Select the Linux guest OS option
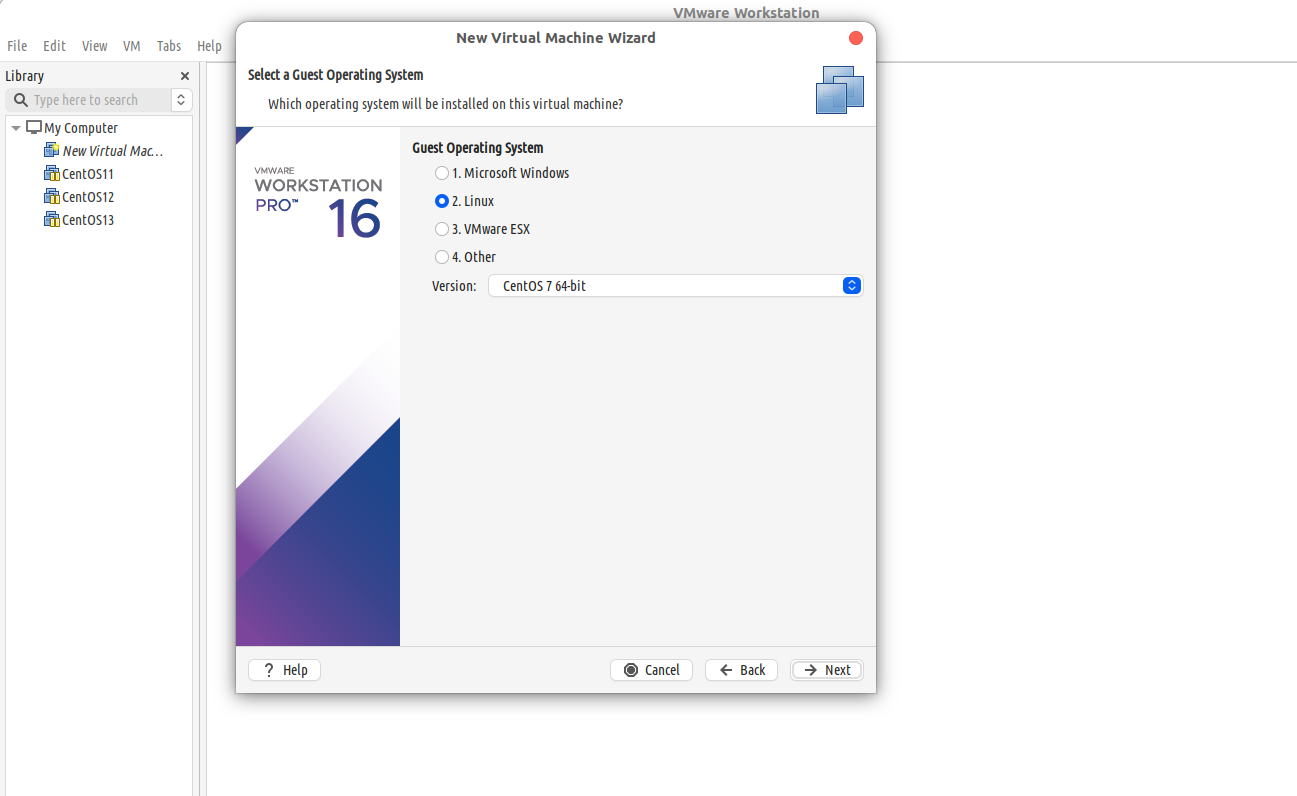 pos(442,201)
